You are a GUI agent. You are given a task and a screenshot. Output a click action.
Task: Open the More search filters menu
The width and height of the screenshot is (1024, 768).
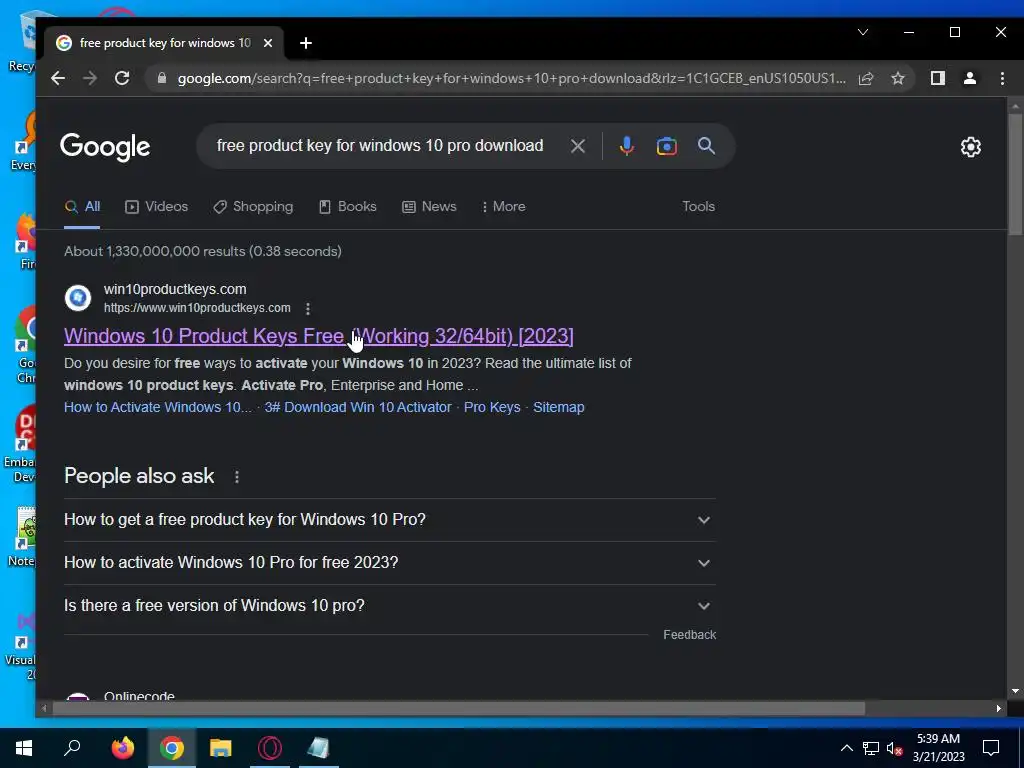(x=503, y=207)
